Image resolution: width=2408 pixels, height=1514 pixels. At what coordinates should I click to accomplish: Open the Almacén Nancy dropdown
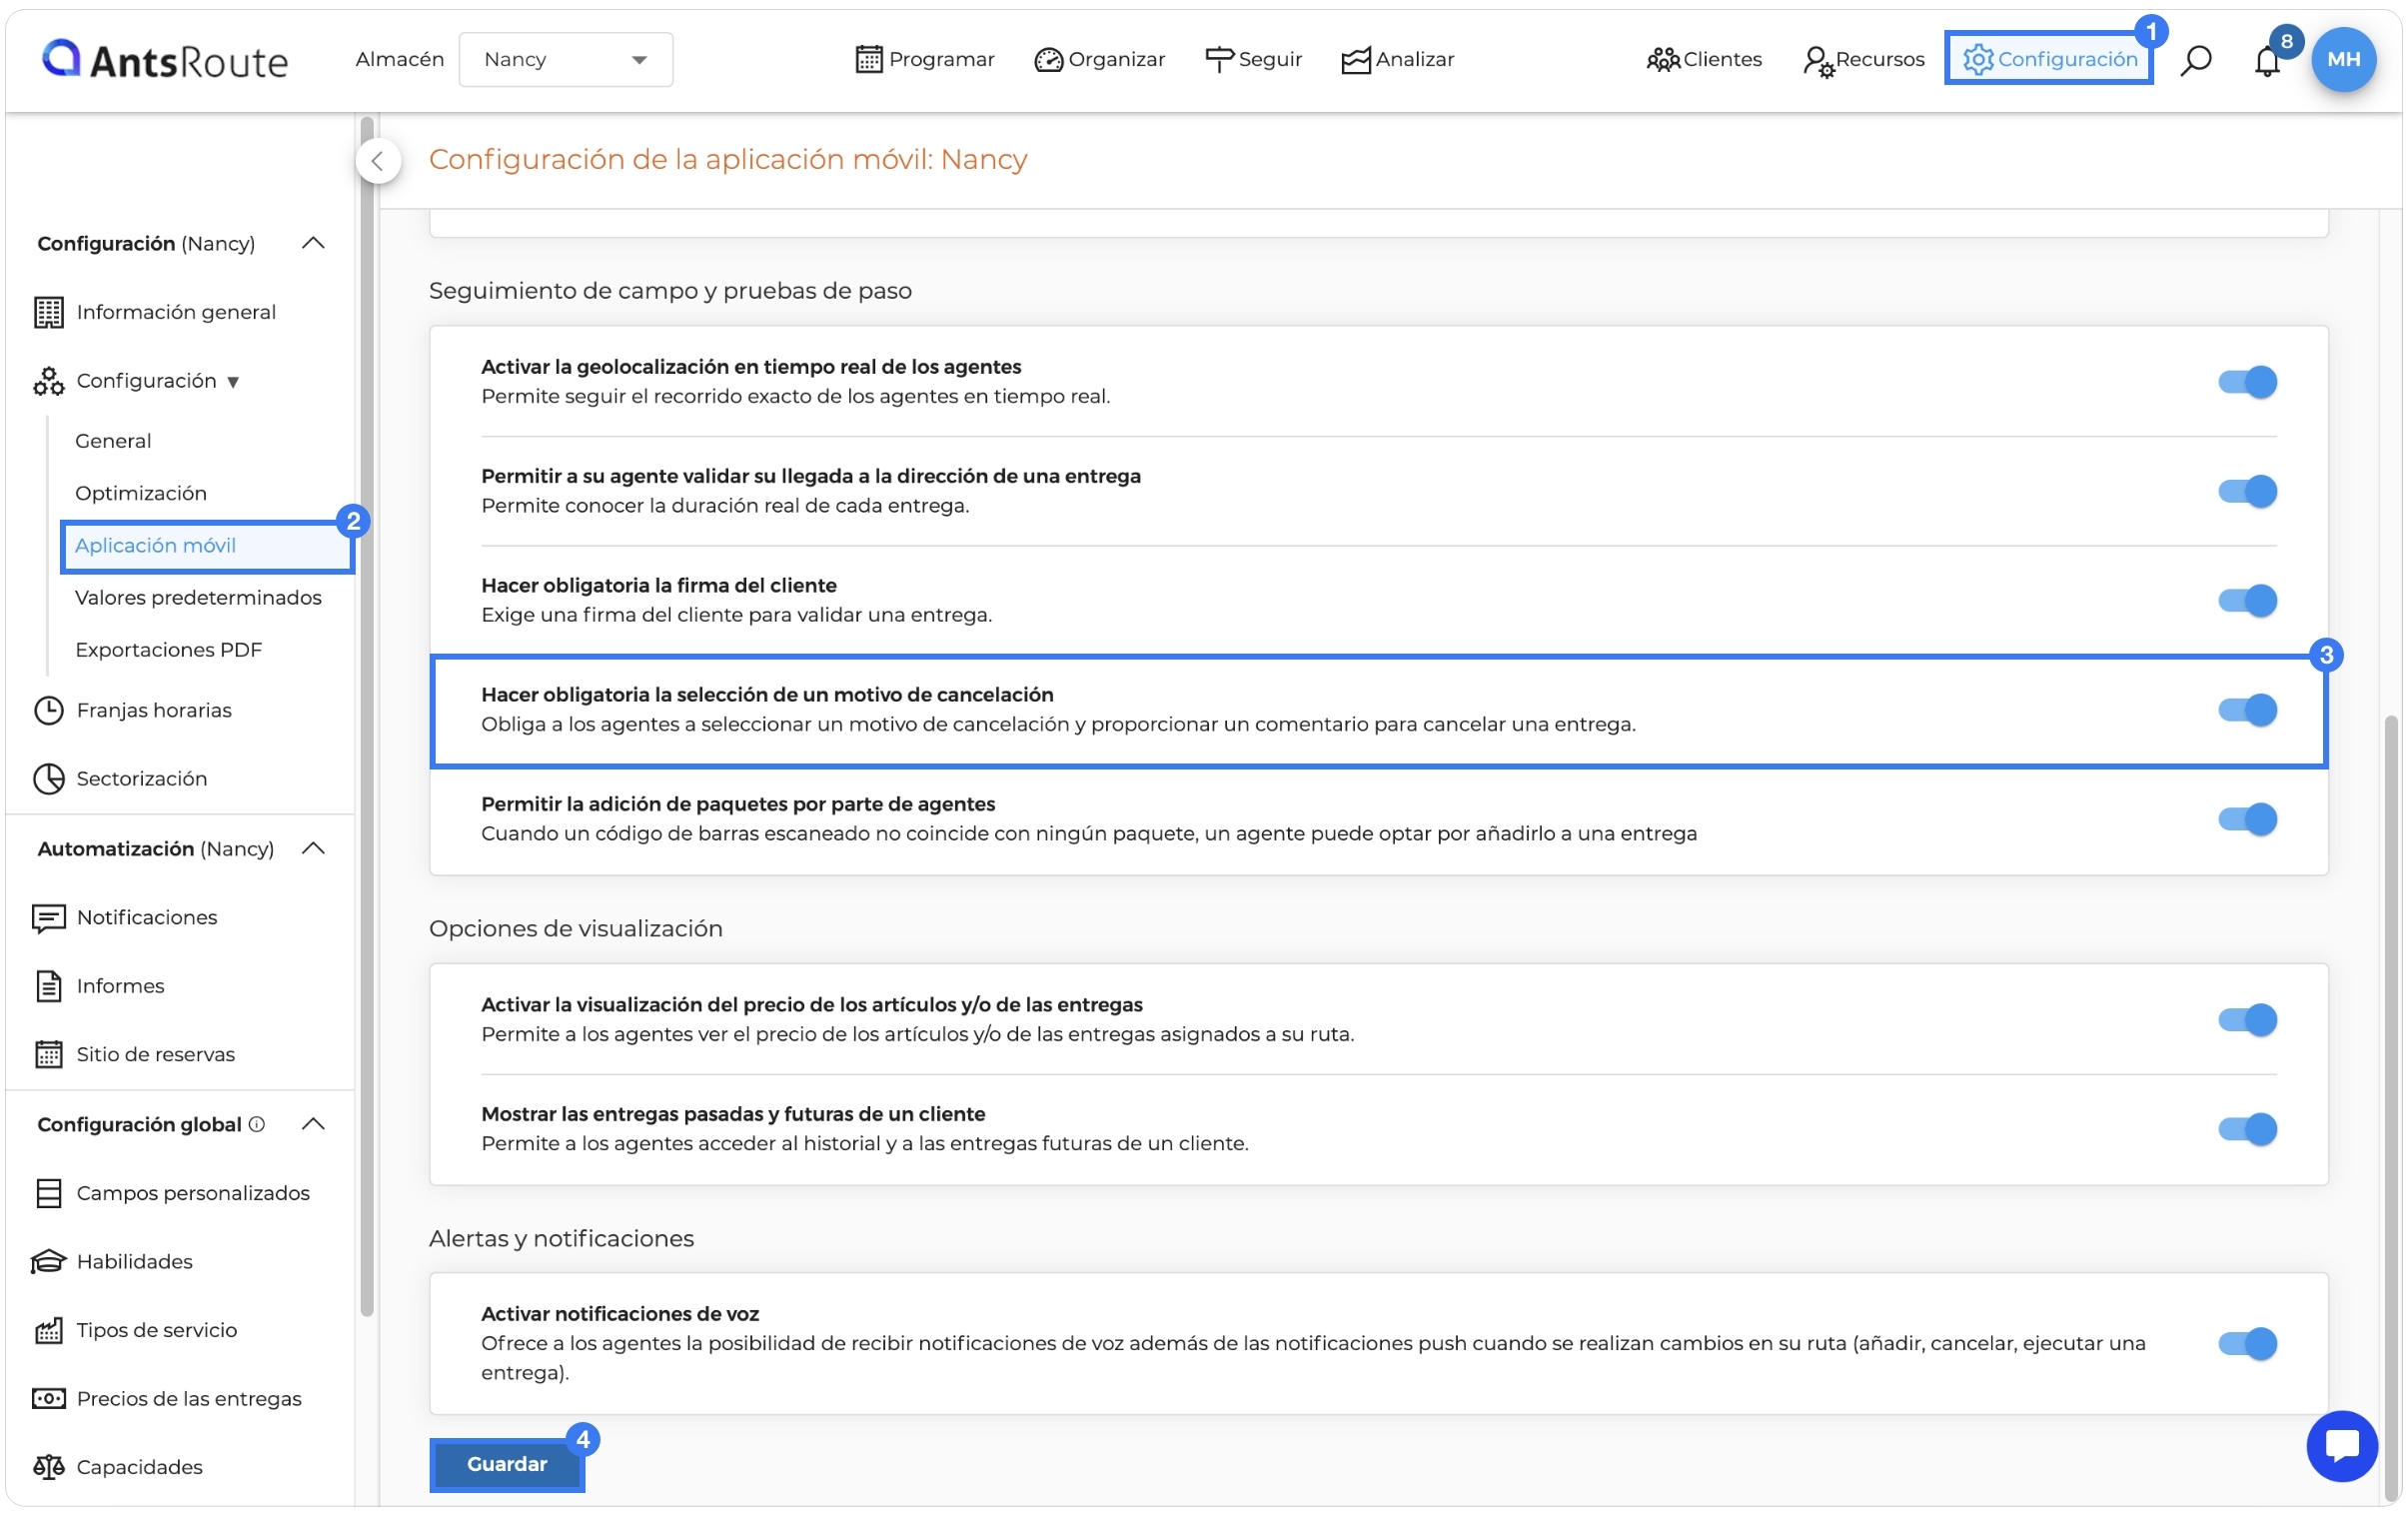click(565, 59)
